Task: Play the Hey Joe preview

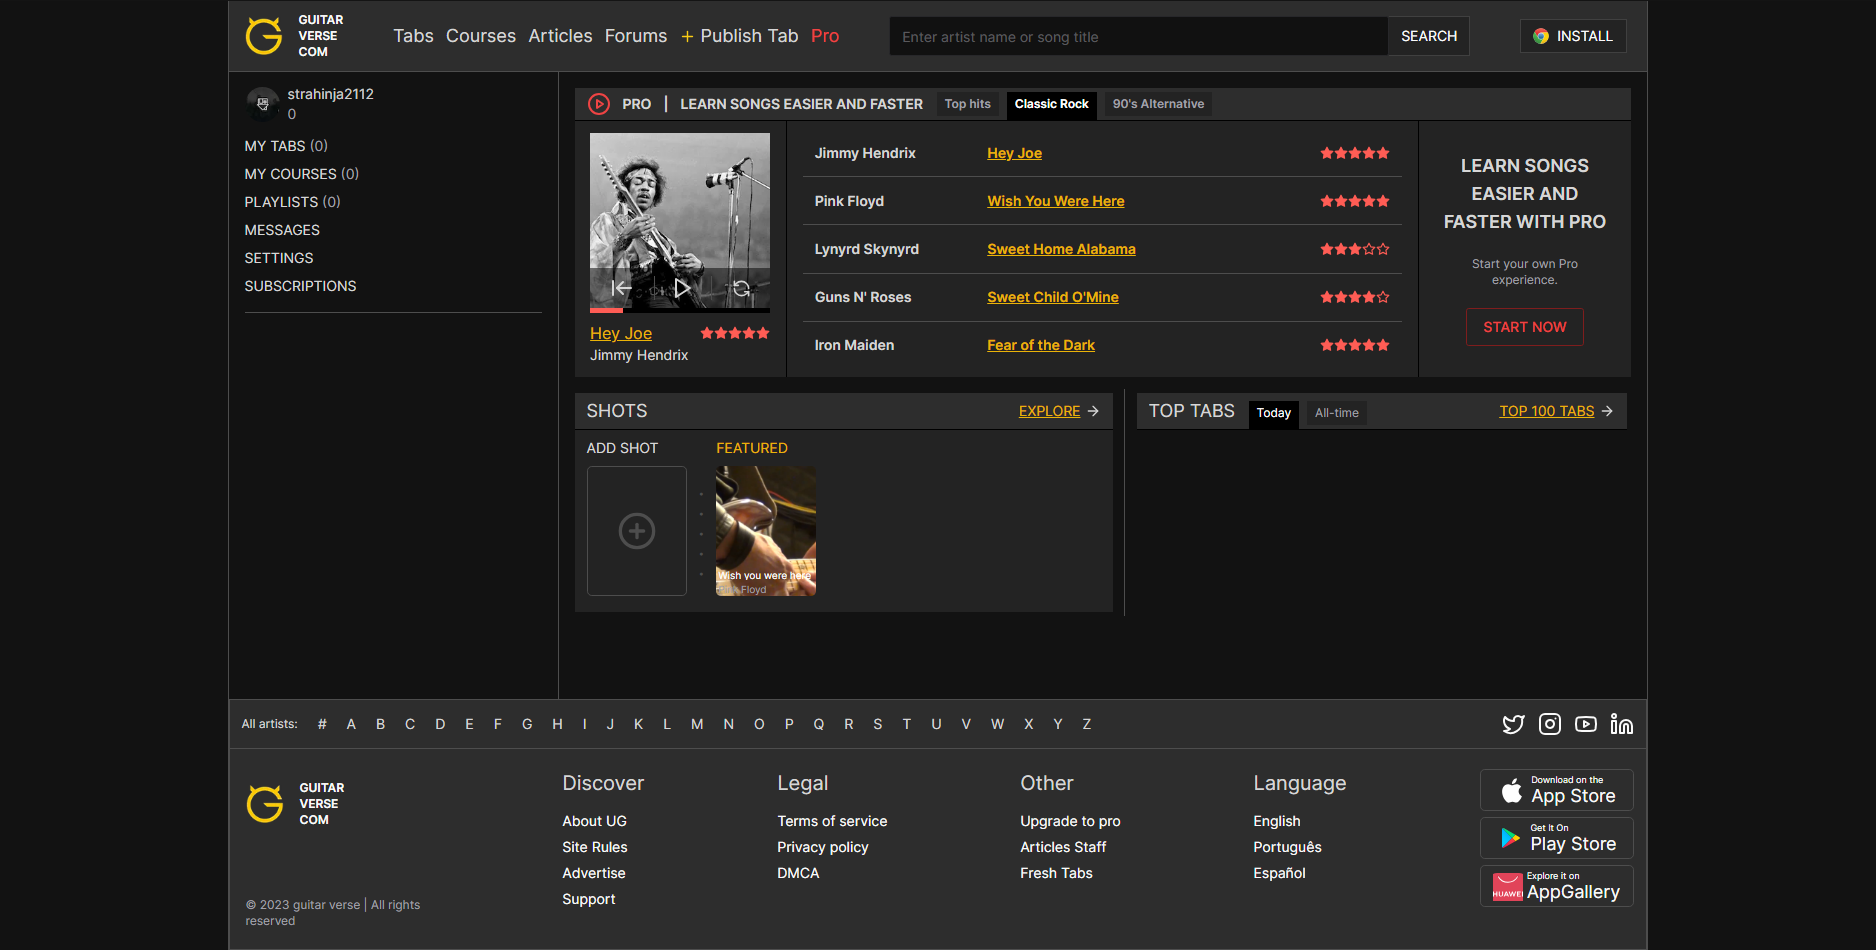Action: coord(681,288)
